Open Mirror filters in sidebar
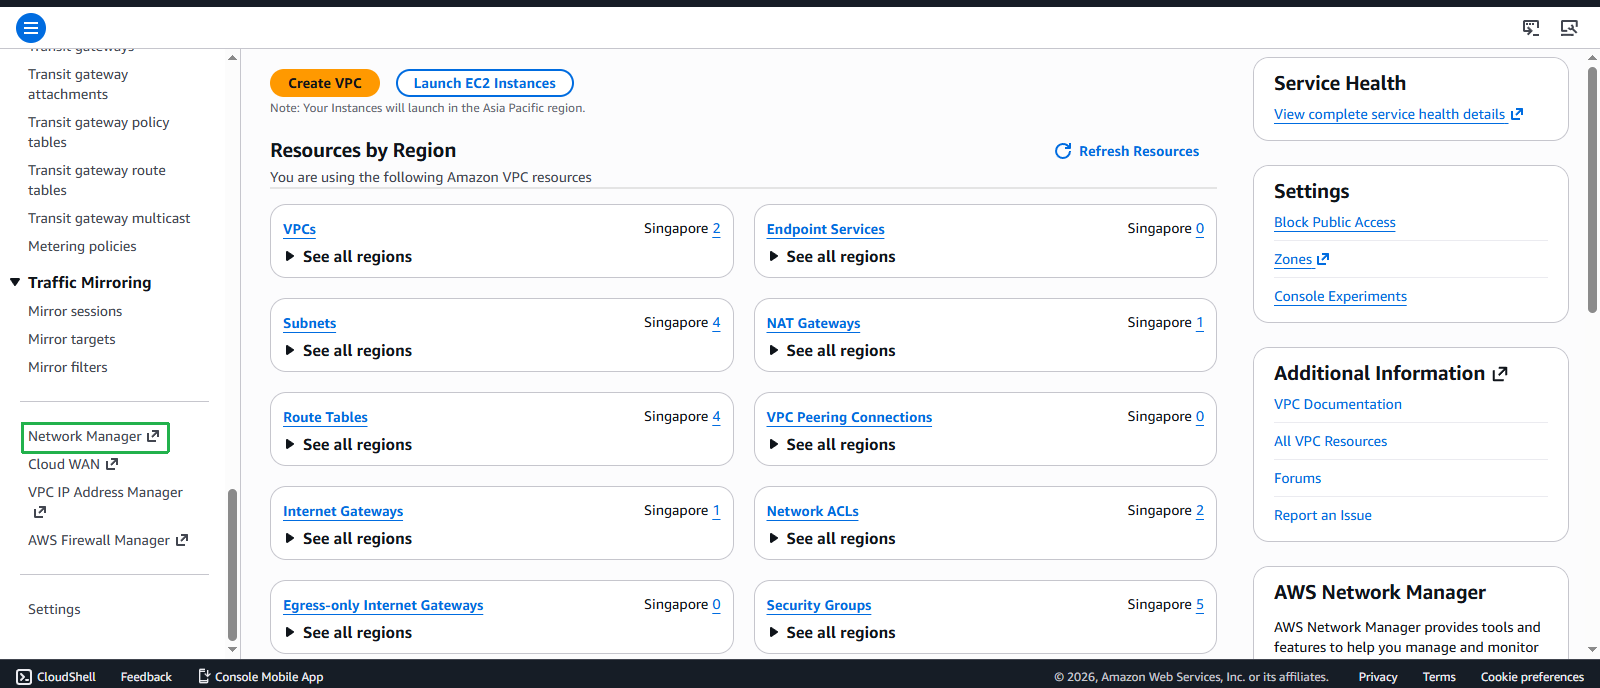The height and width of the screenshot is (688, 1600). 68,367
